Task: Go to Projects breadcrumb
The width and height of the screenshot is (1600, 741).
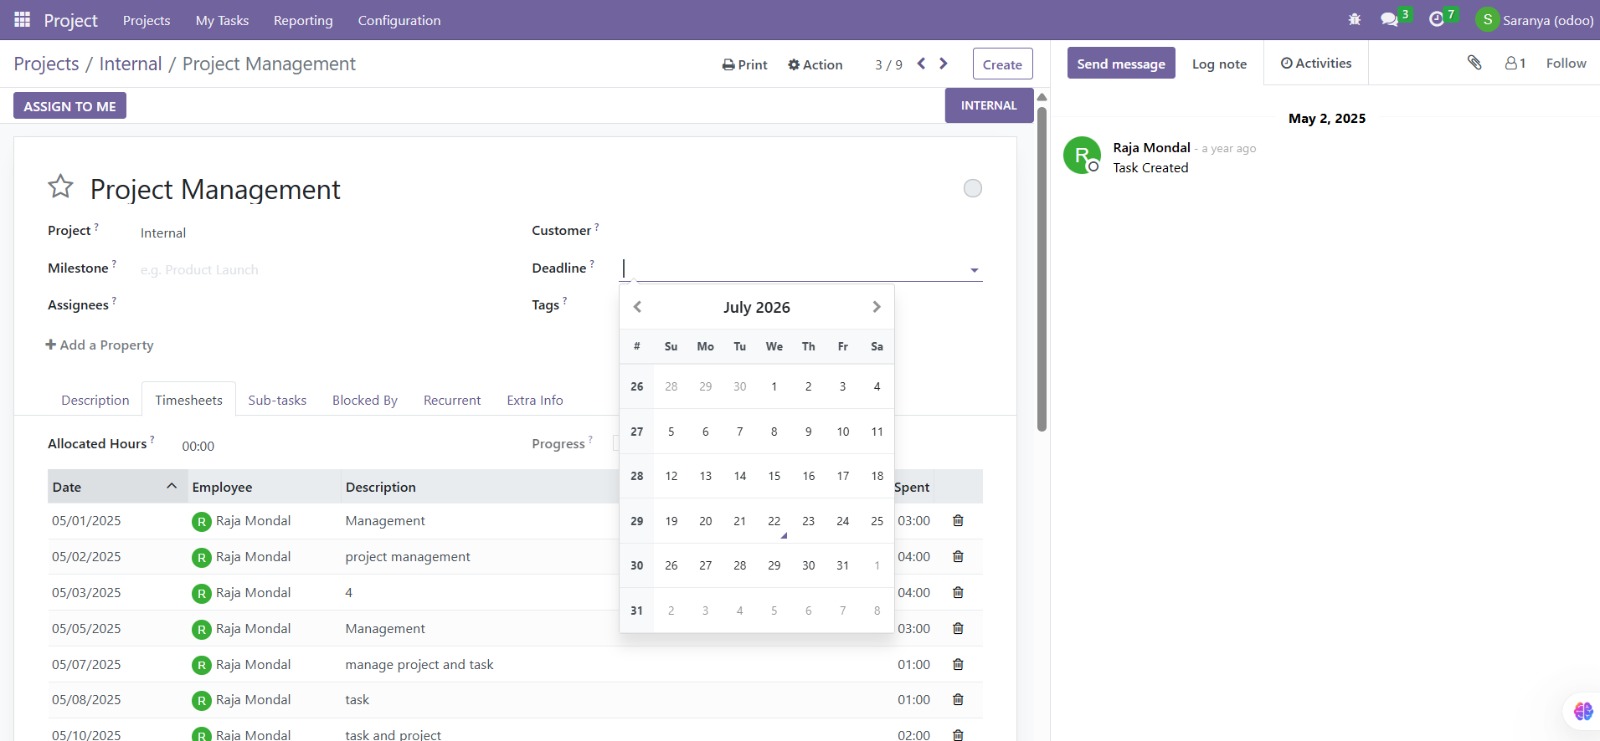Action: coord(46,64)
